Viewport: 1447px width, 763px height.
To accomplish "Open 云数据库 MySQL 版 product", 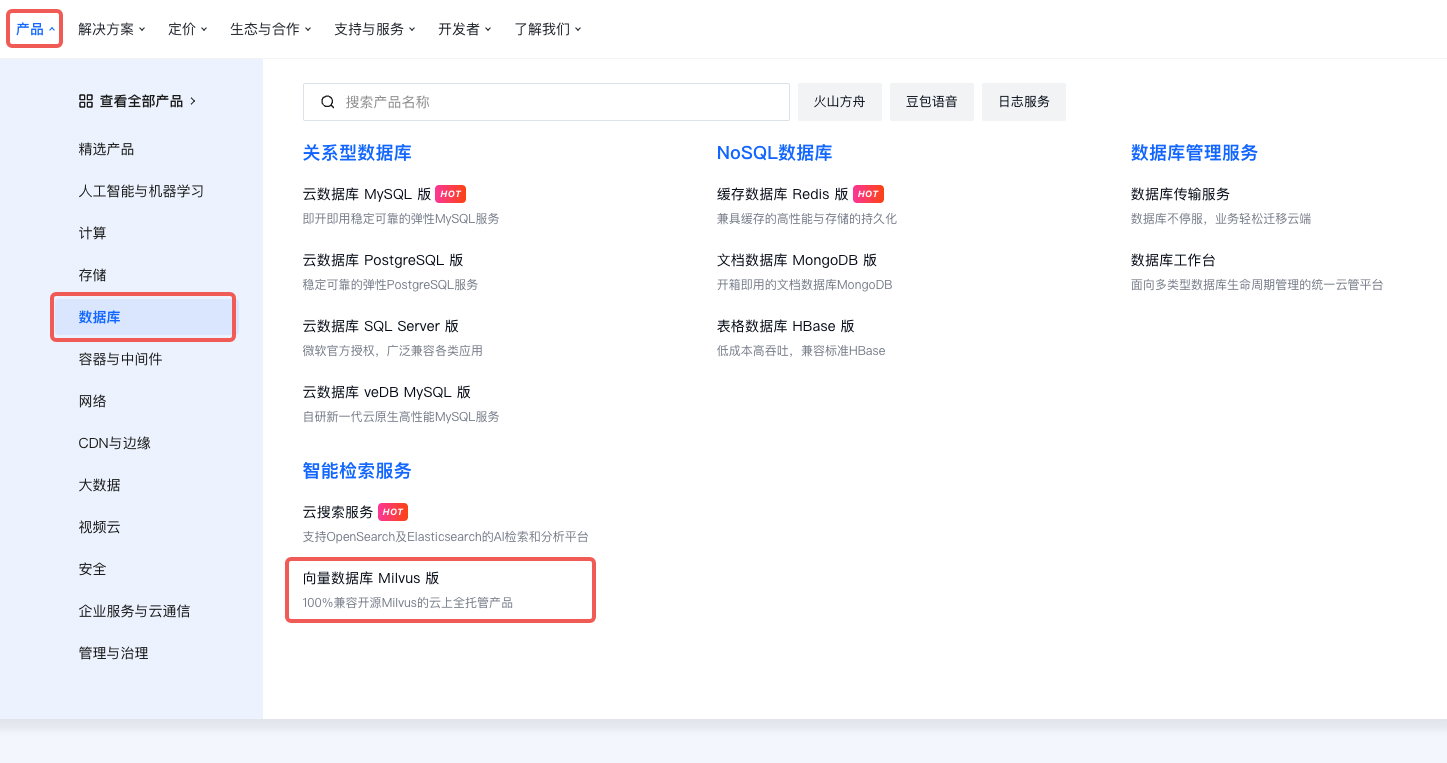I will tap(367, 194).
